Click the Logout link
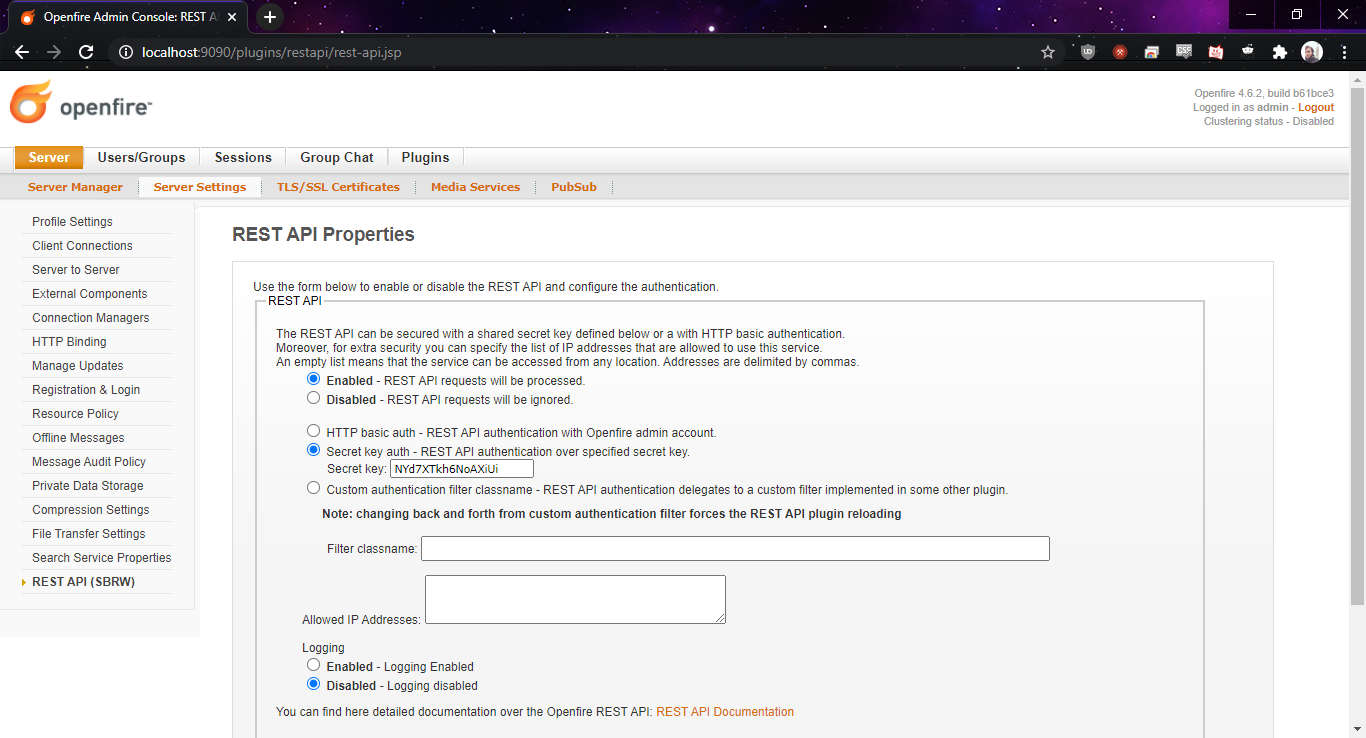The width and height of the screenshot is (1366, 738). pos(1316,107)
